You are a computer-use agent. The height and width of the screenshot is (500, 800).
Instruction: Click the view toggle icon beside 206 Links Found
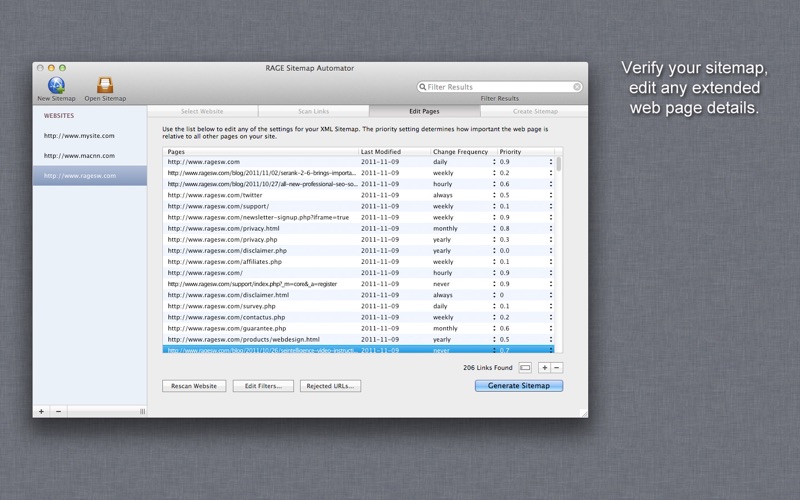click(x=525, y=367)
